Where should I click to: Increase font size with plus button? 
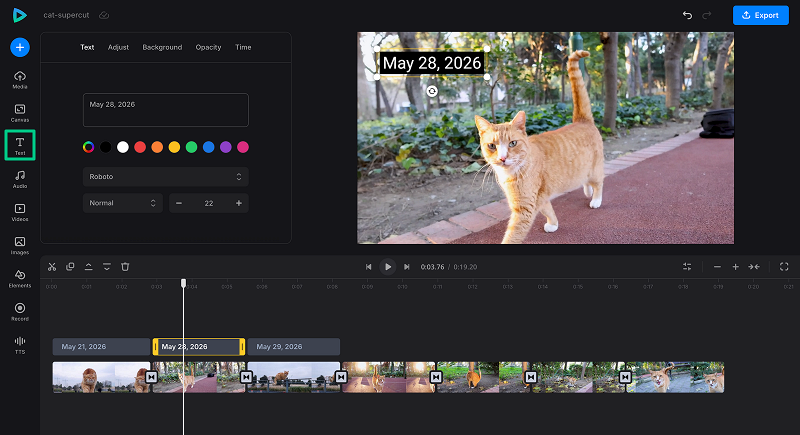239,203
